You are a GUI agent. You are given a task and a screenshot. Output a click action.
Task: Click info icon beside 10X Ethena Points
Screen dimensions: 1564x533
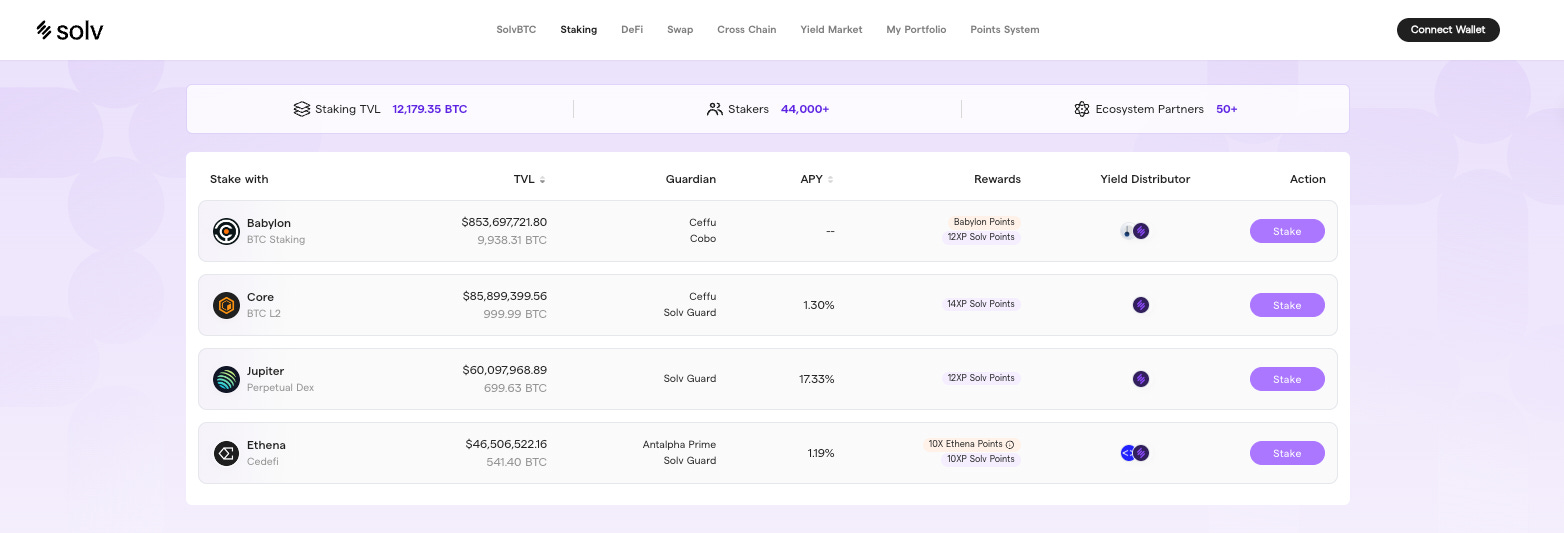pos(1010,444)
